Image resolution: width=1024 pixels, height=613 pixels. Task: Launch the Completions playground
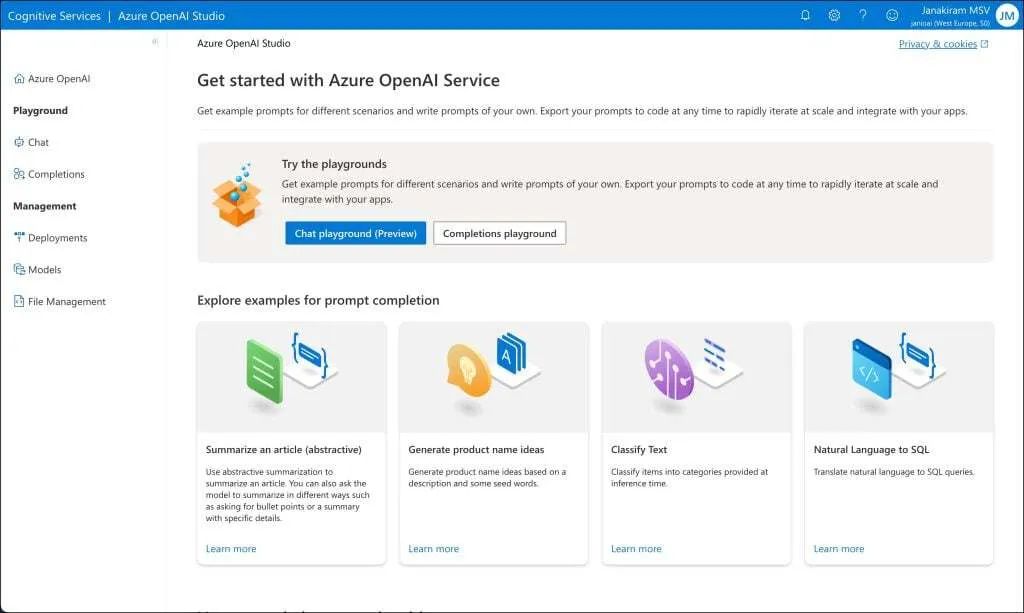click(500, 233)
